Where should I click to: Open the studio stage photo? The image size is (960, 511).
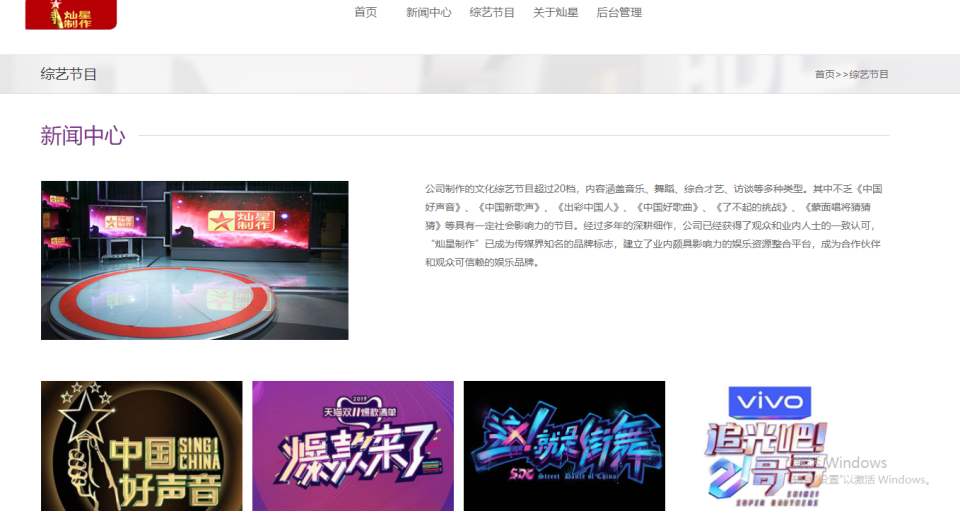pos(195,260)
